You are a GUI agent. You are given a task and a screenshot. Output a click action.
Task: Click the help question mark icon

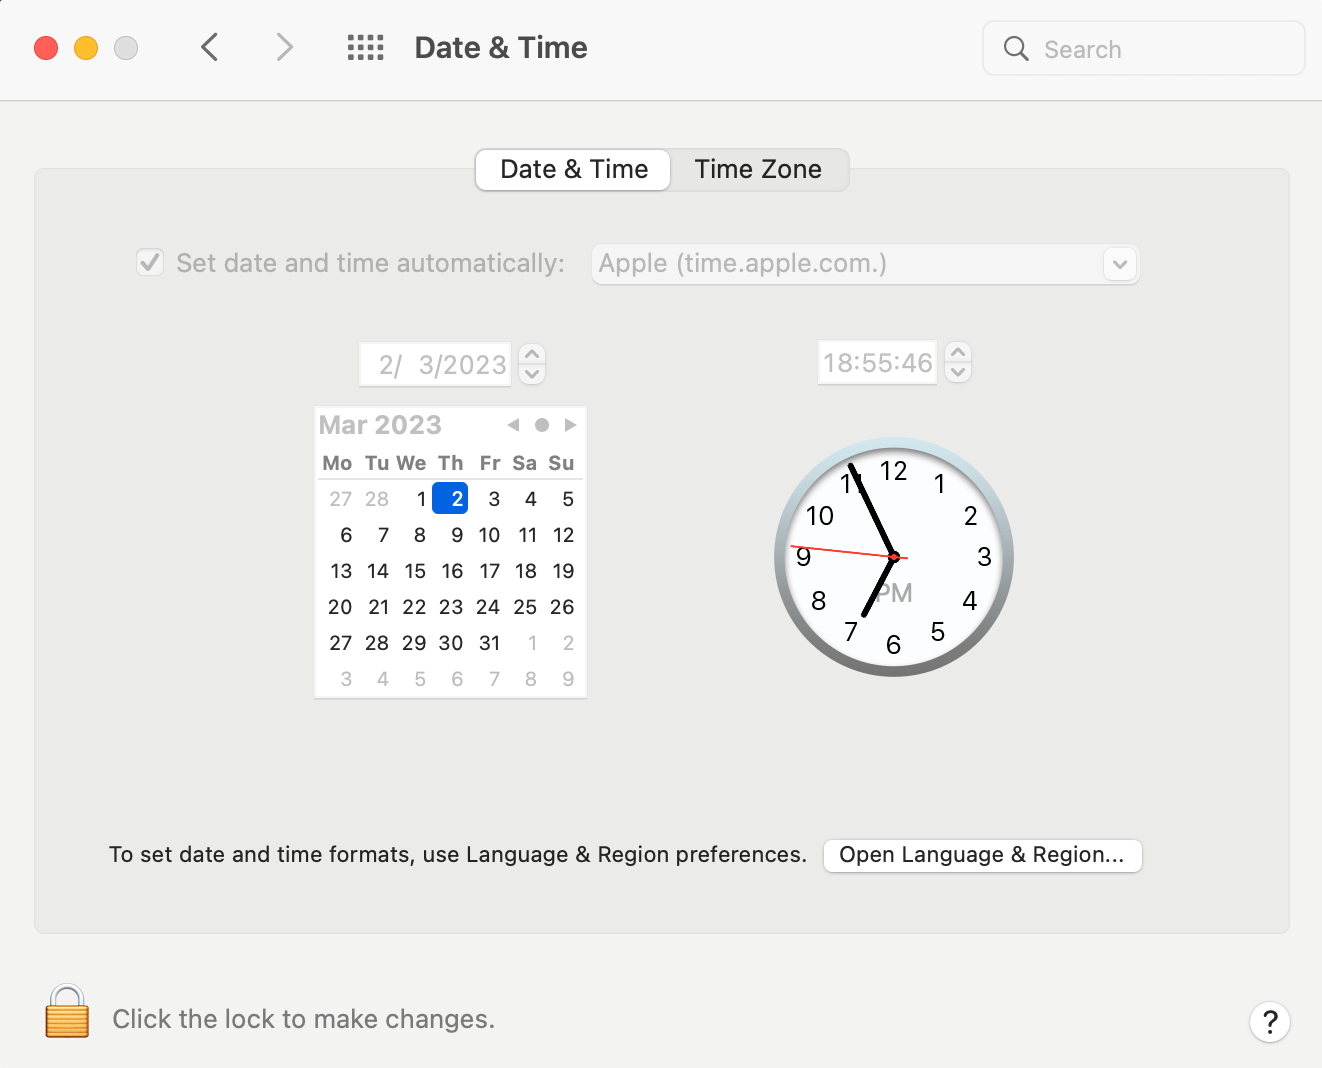pos(1270,1022)
